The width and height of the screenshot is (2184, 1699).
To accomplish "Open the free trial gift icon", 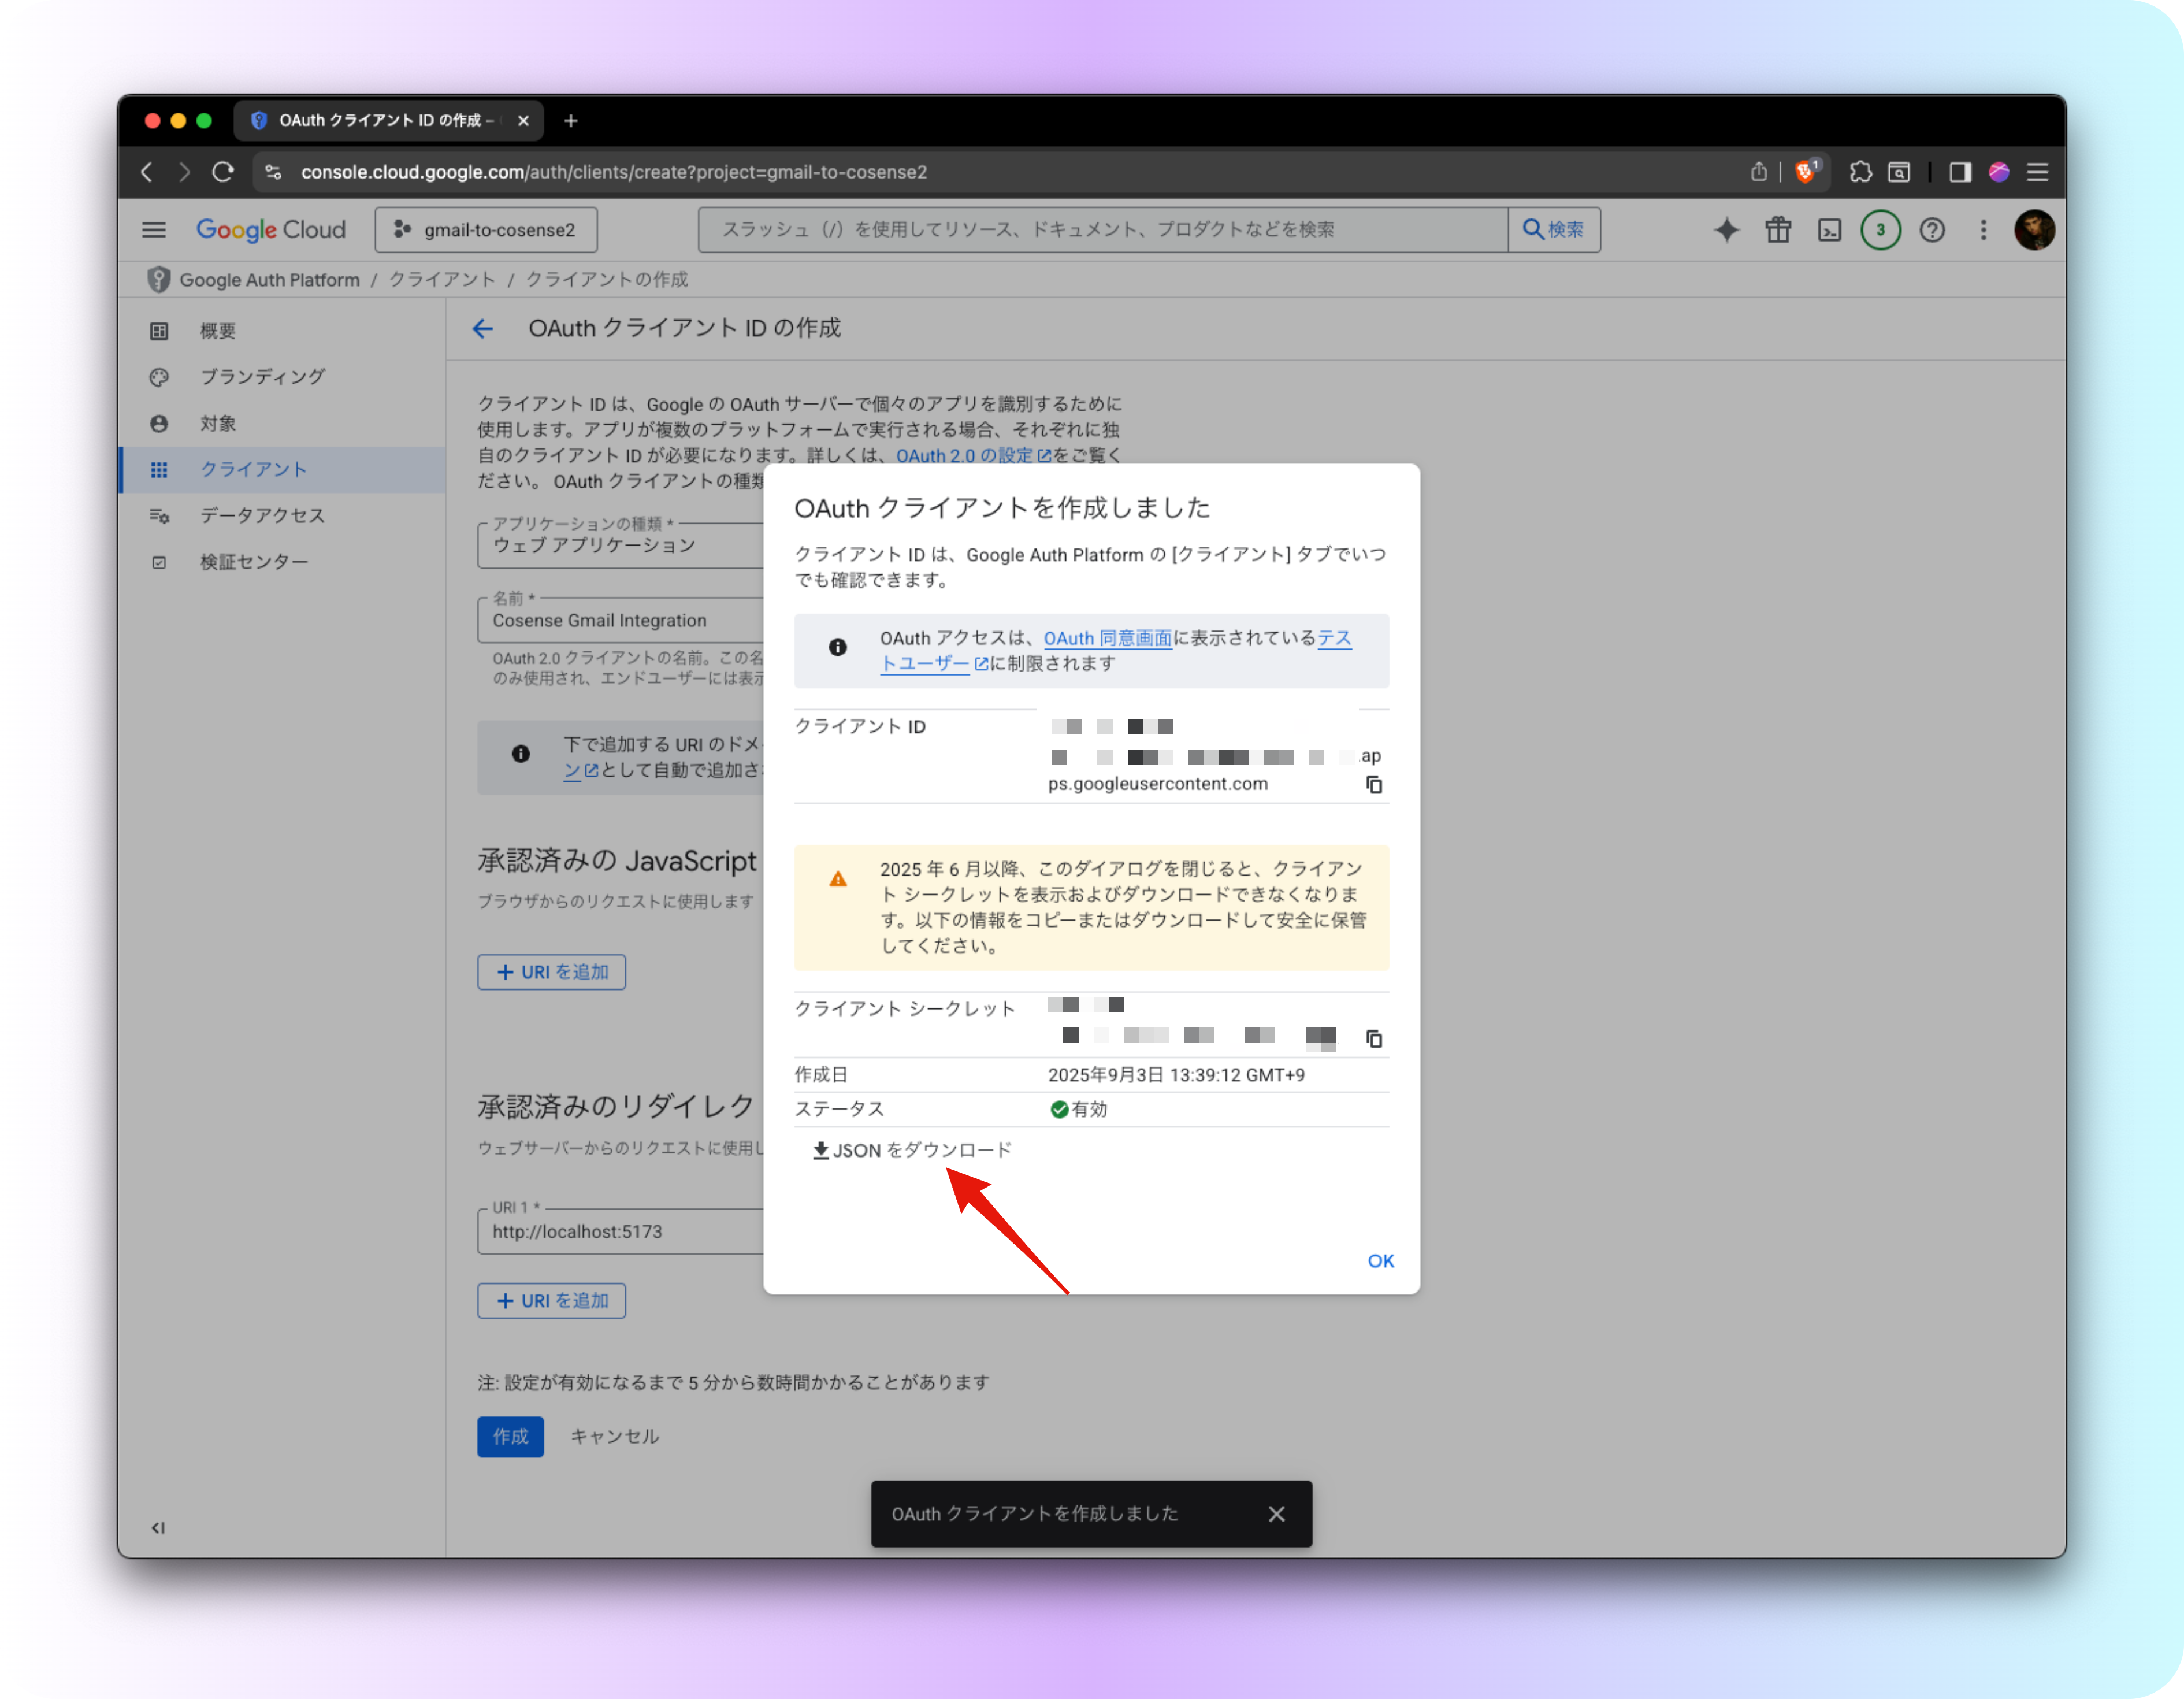I will 1779,230.
